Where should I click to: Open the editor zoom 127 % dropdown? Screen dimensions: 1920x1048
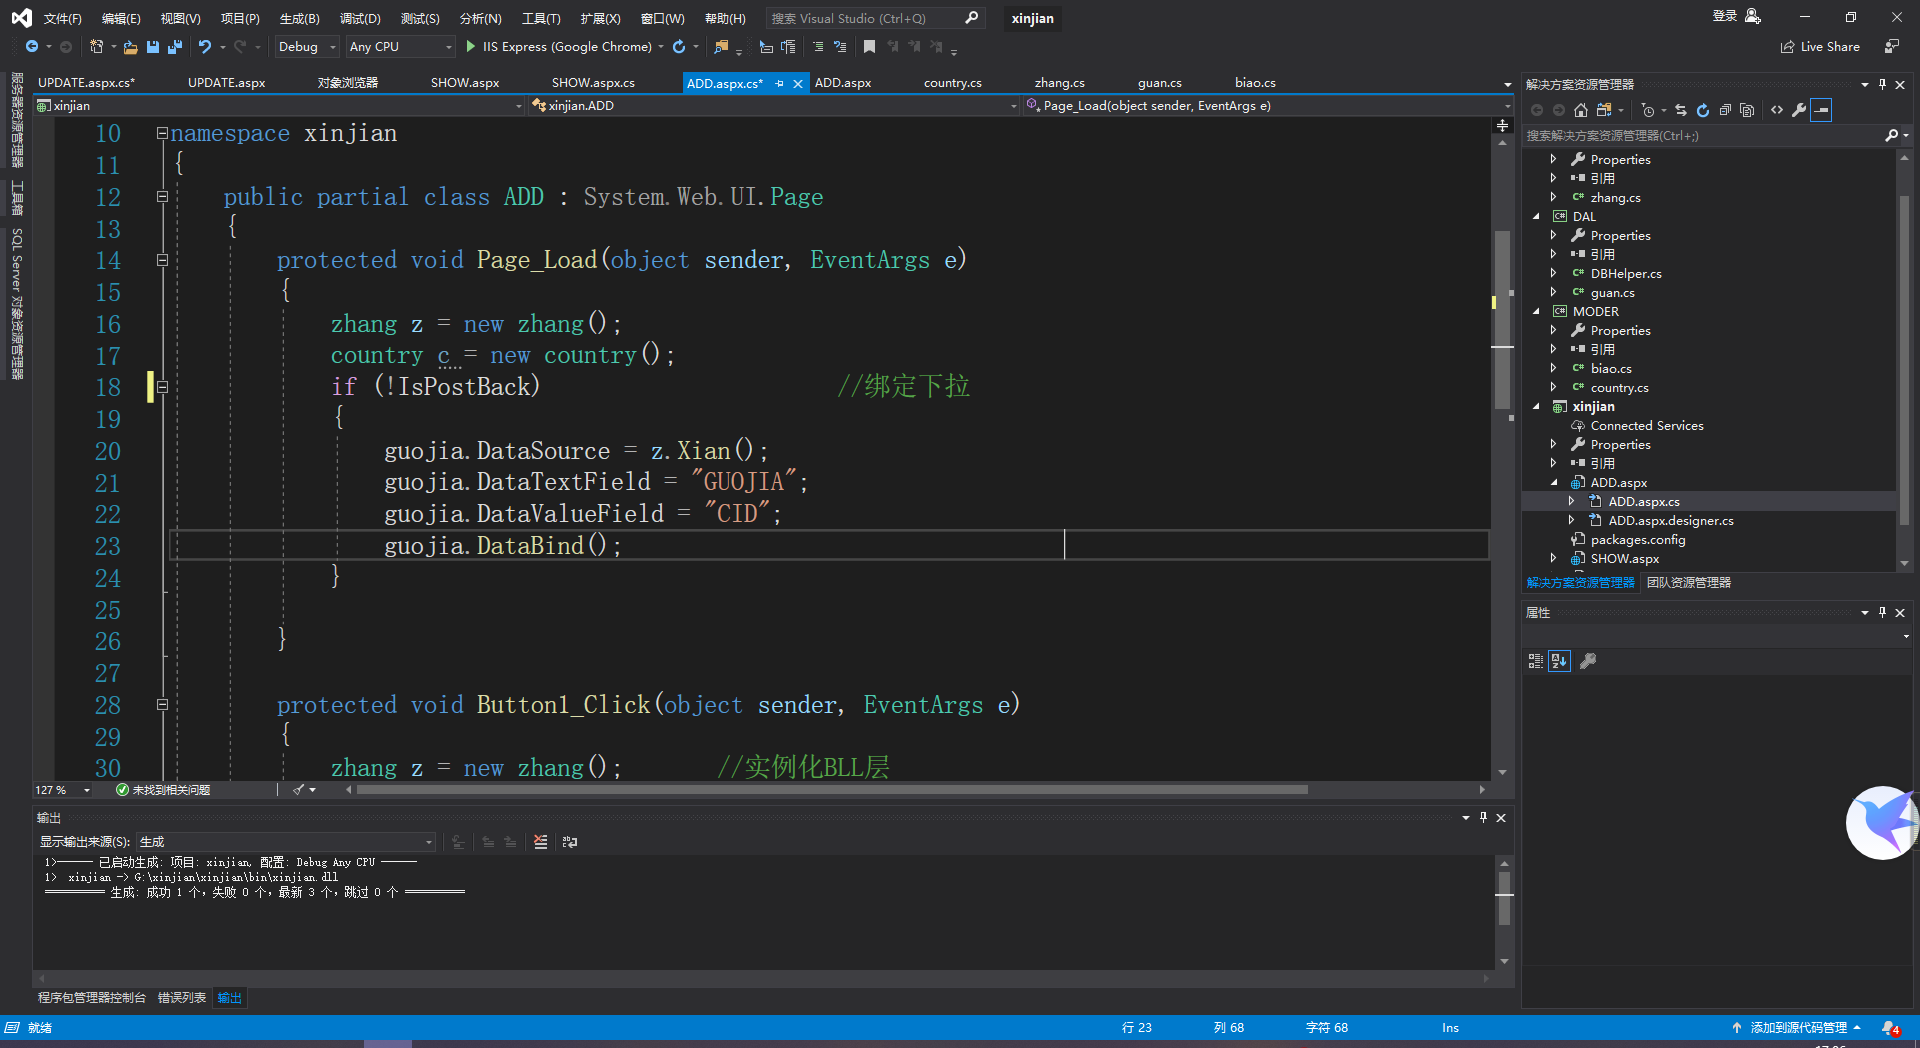click(63, 790)
